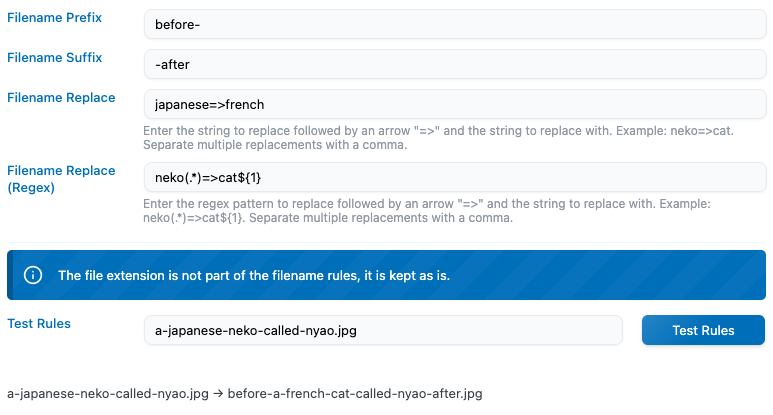Click the 'Filename Suffix' label
The image size is (773, 415).
54,58
